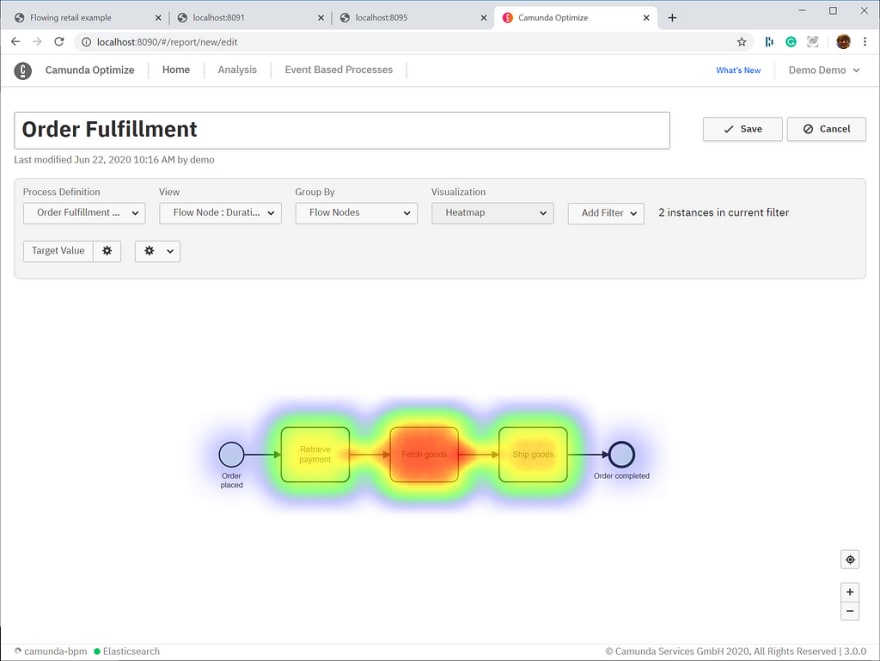Cancel editing the report
880x661 pixels.
point(826,129)
